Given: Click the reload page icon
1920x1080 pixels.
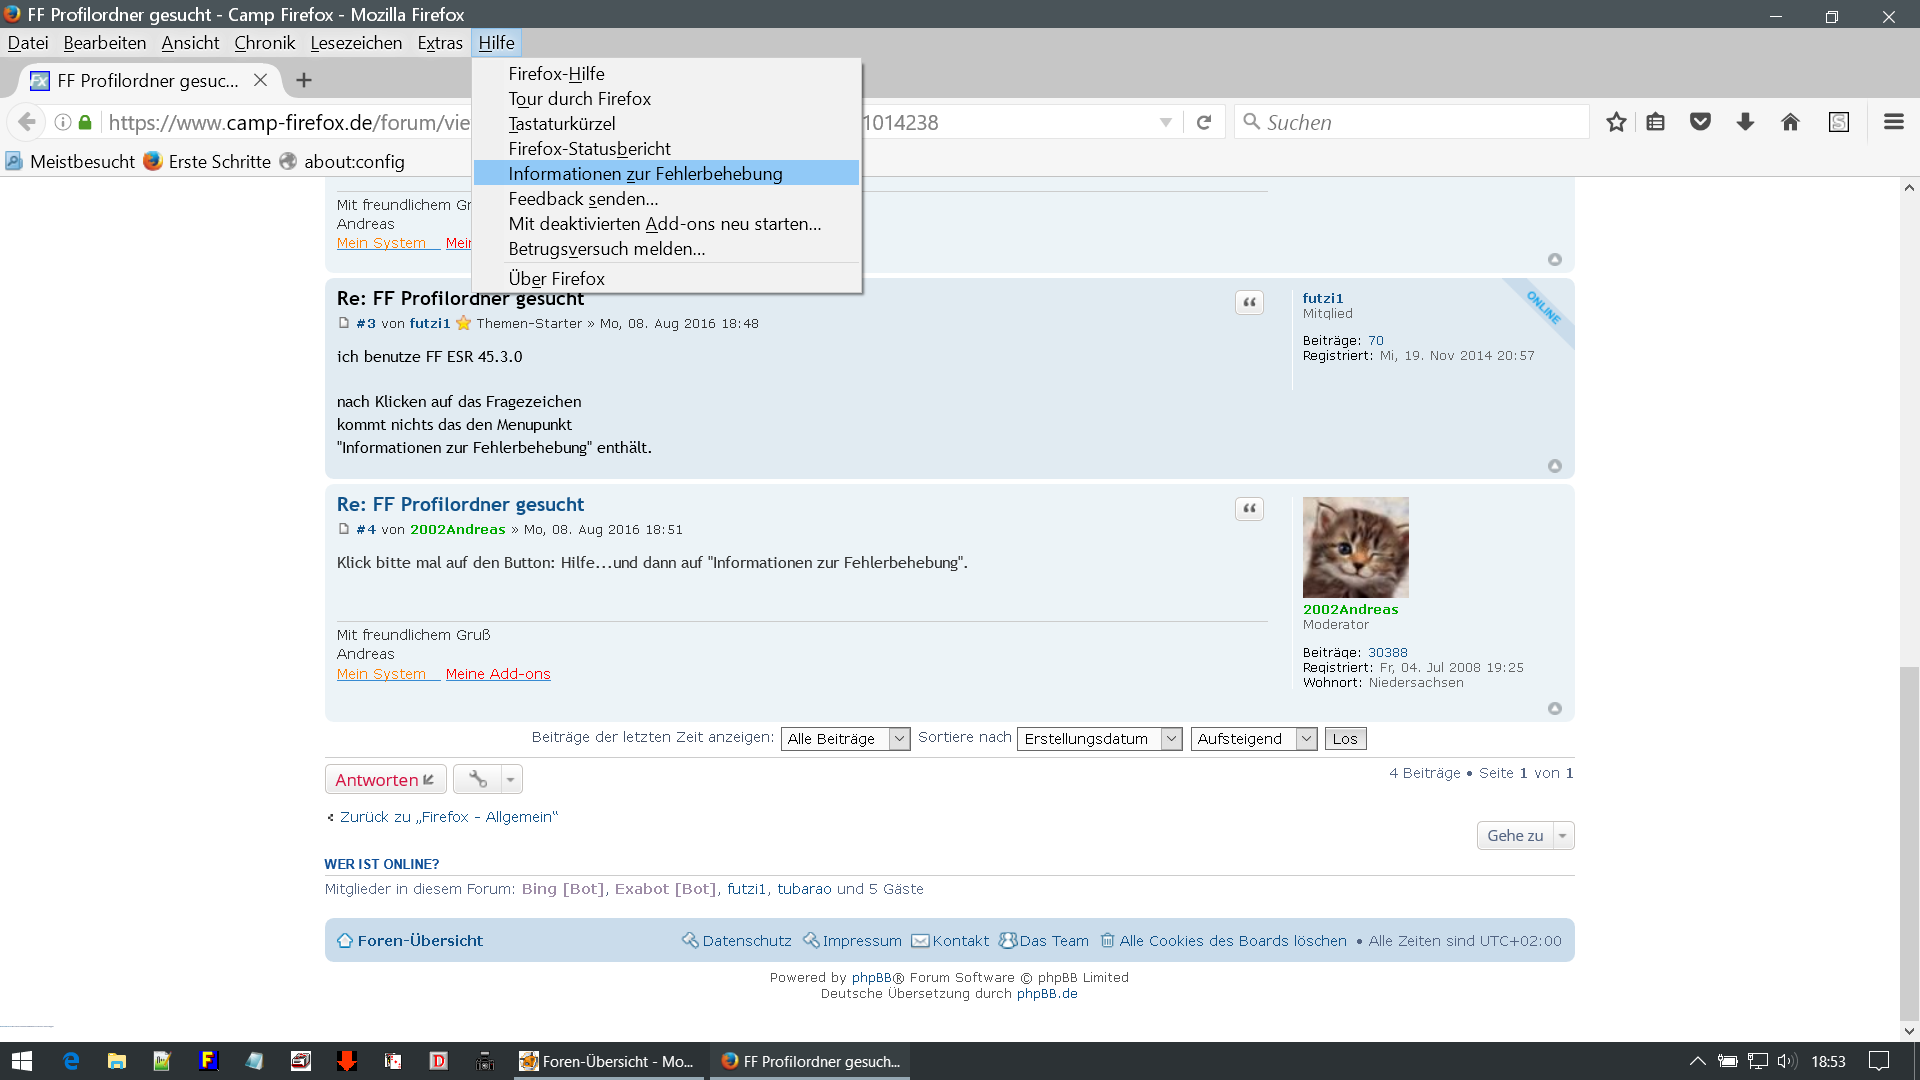Looking at the screenshot, I should (1204, 122).
